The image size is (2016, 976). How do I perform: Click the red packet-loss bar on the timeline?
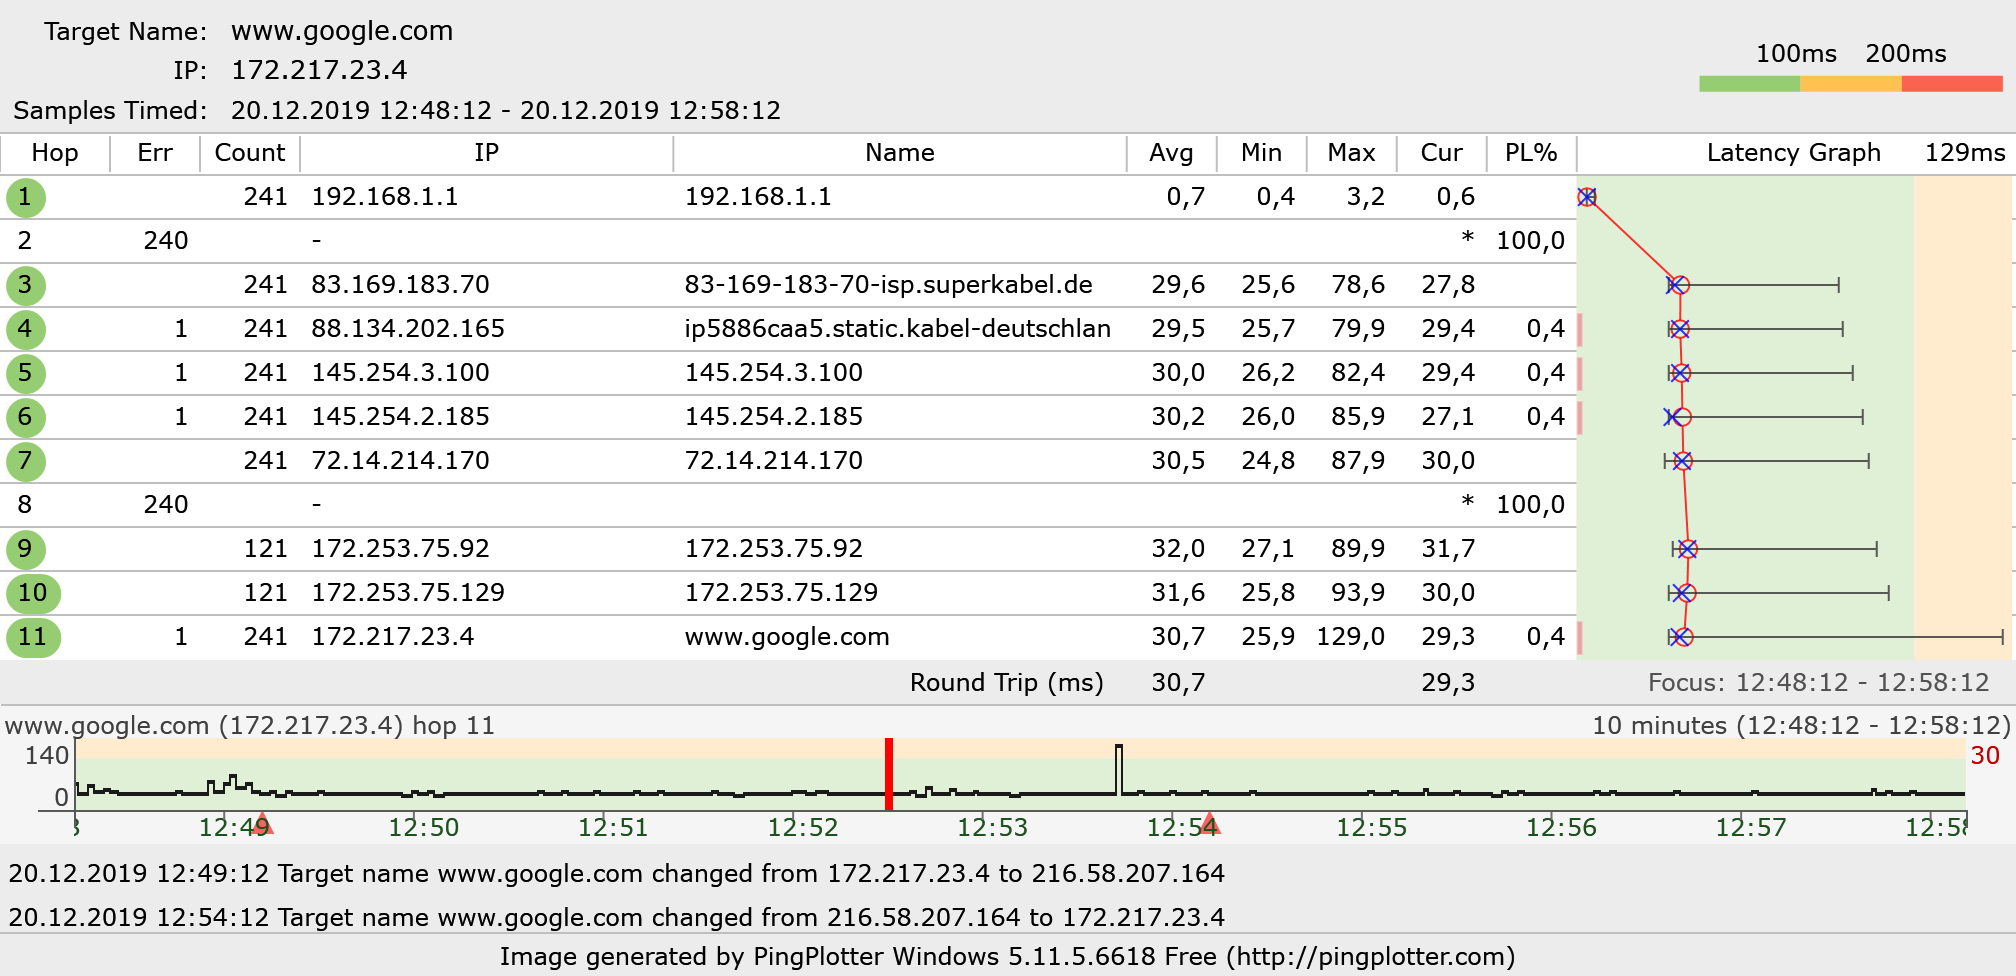tap(889, 774)
